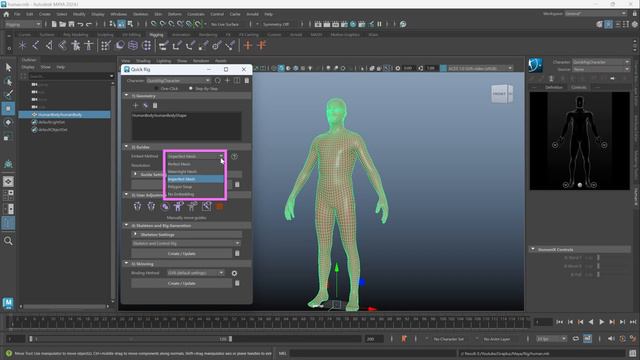Click the T-pose guides icon in User Adjustment
Viewport: 640px width, 360px height.
click(178, 207)
